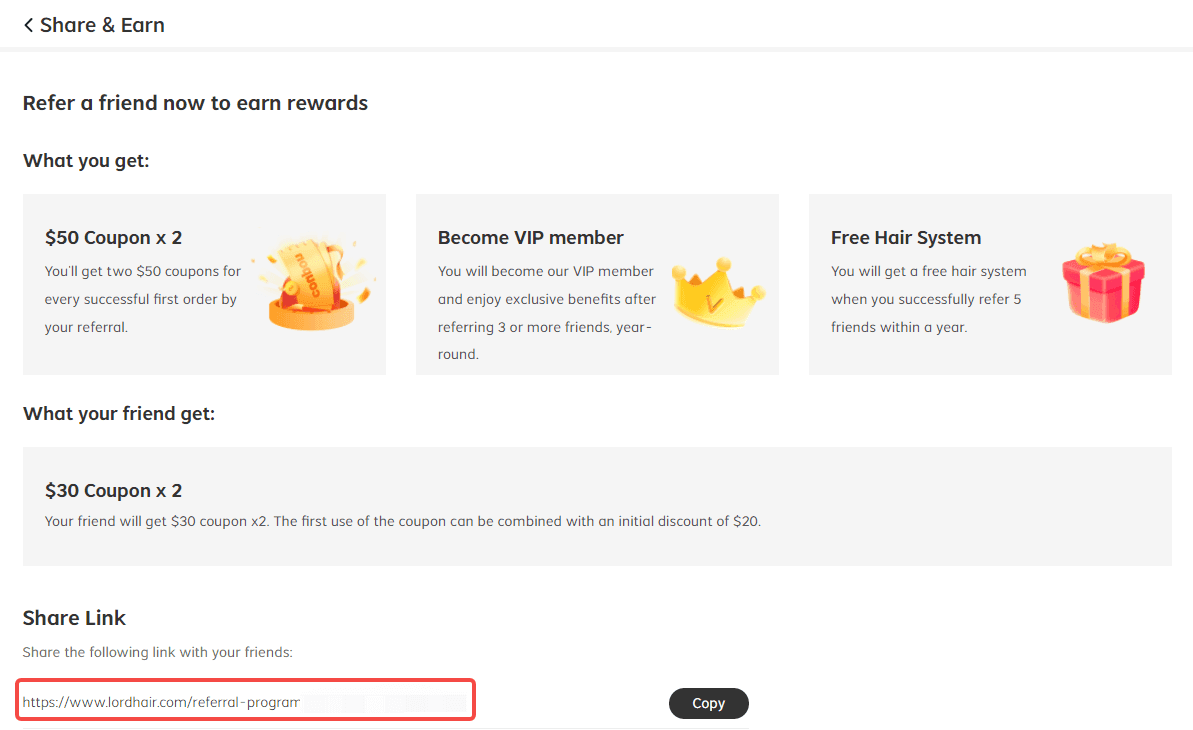
Task: Click the $50 Coupon x 2 card heading
Action: [x=113, y=237]
